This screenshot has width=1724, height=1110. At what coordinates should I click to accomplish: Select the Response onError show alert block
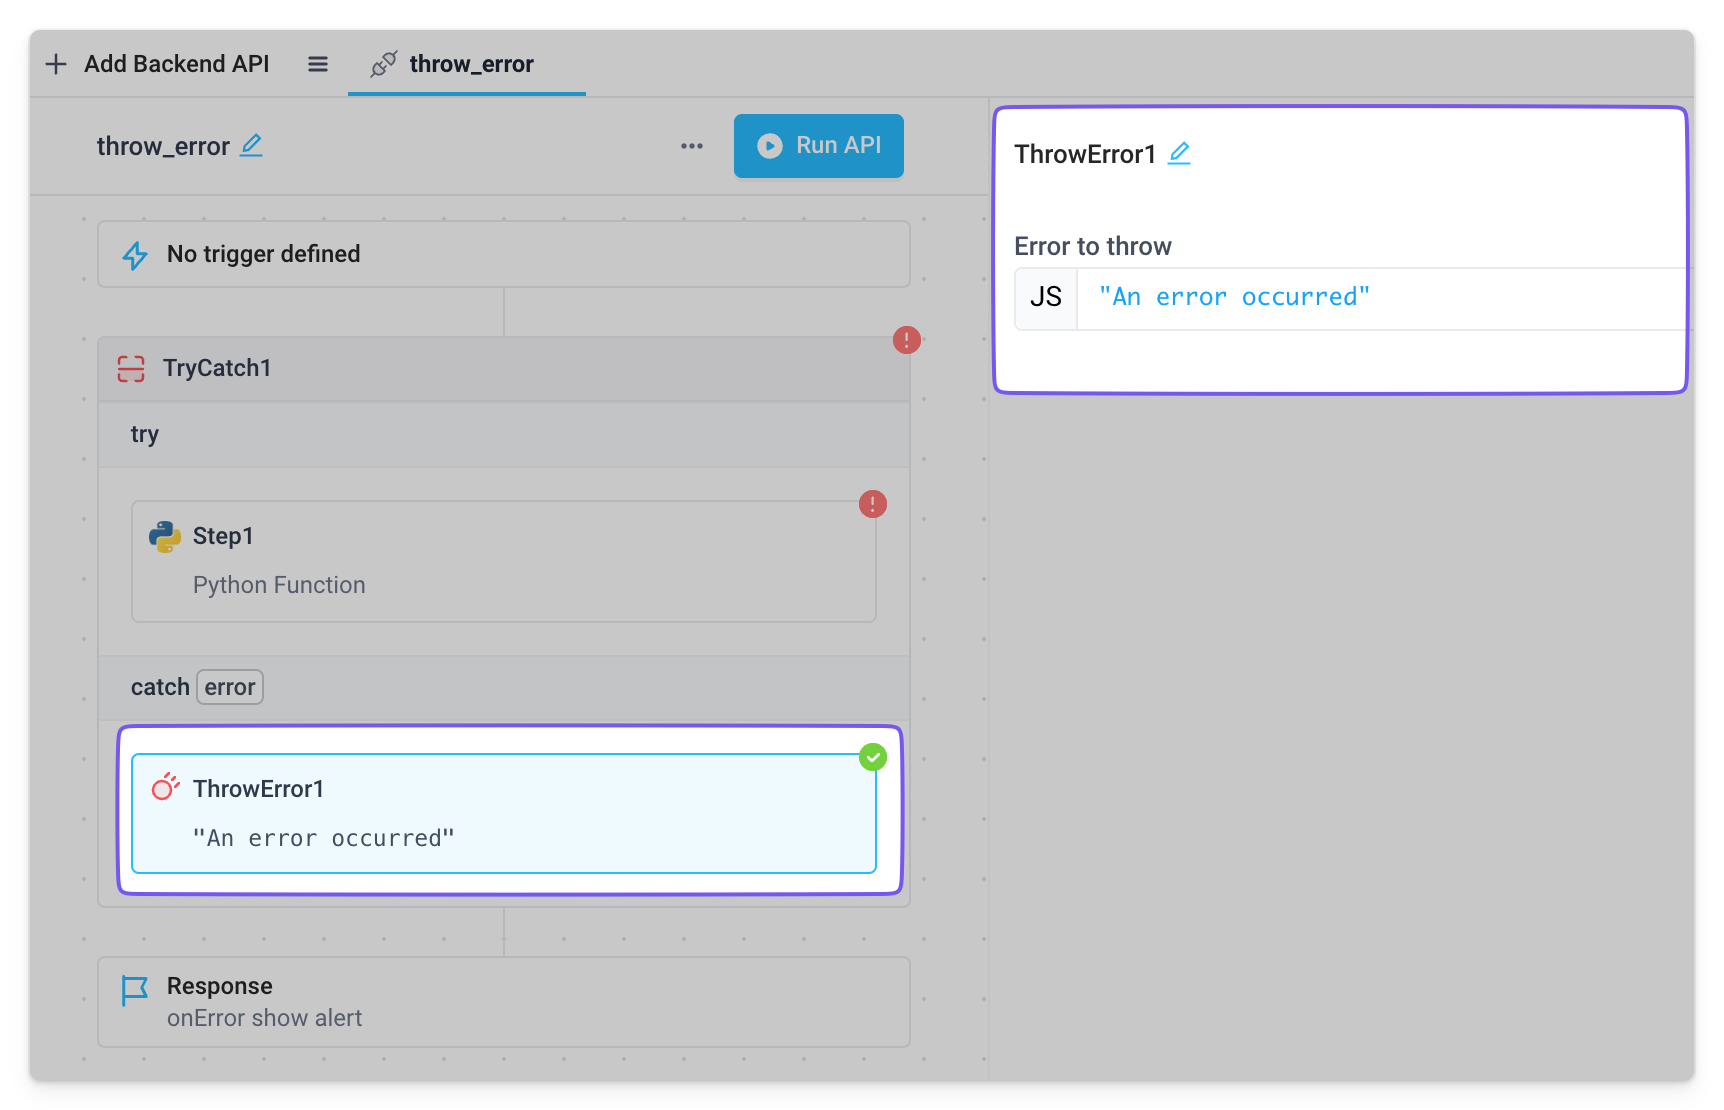click(503, 1001)
